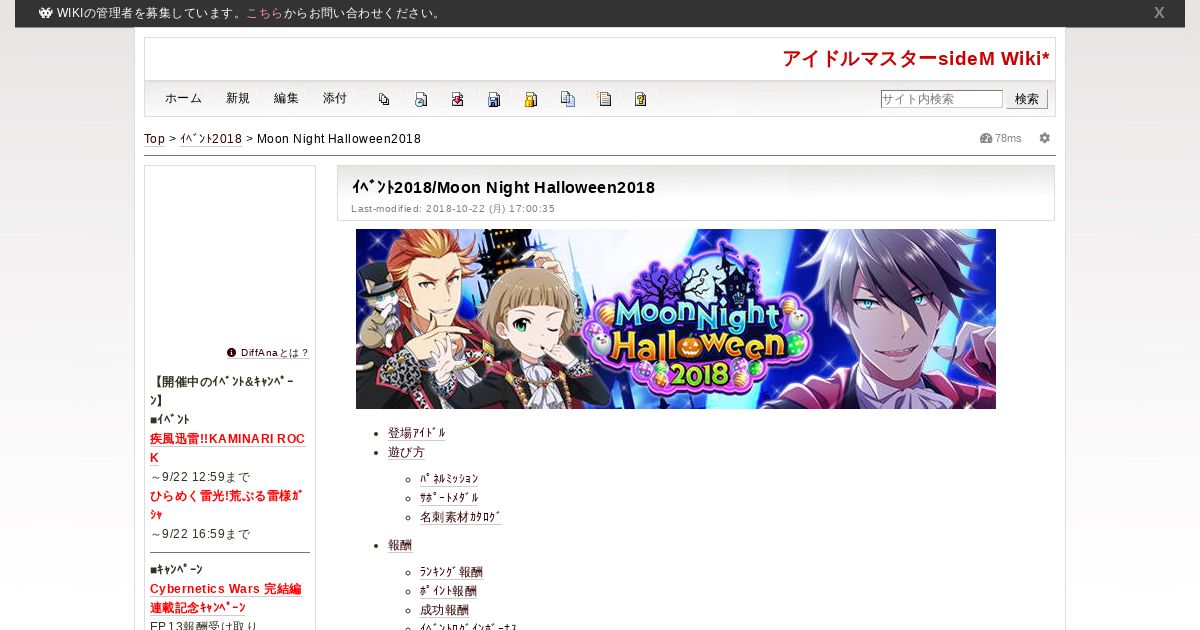Screen dimensions: 1200x630
Task: Click the blue duplicate pages icon
Action: (568, 99)
